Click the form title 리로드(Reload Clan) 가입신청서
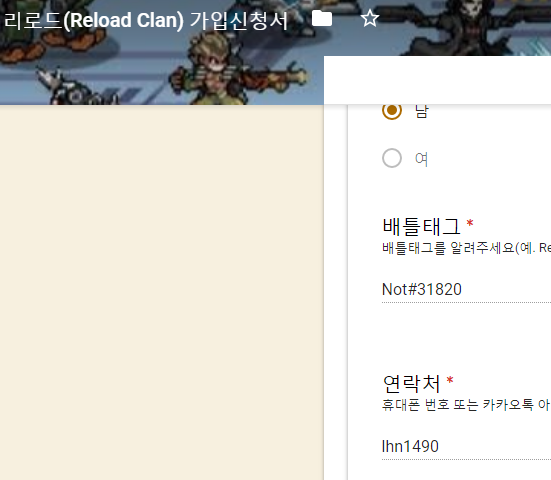Image resolution: width=551 pixels, height=480 pixels. click(x=146, y=20)
